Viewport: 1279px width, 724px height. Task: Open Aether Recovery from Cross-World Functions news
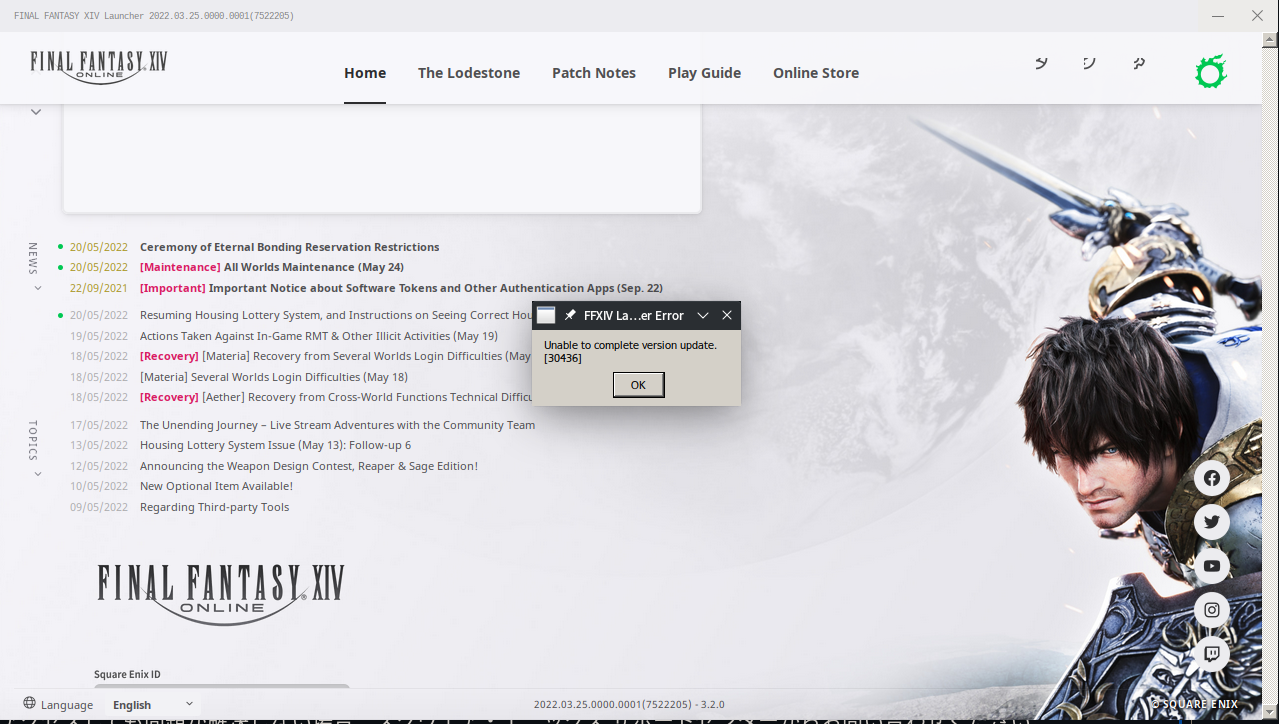(x=336, y=397)
